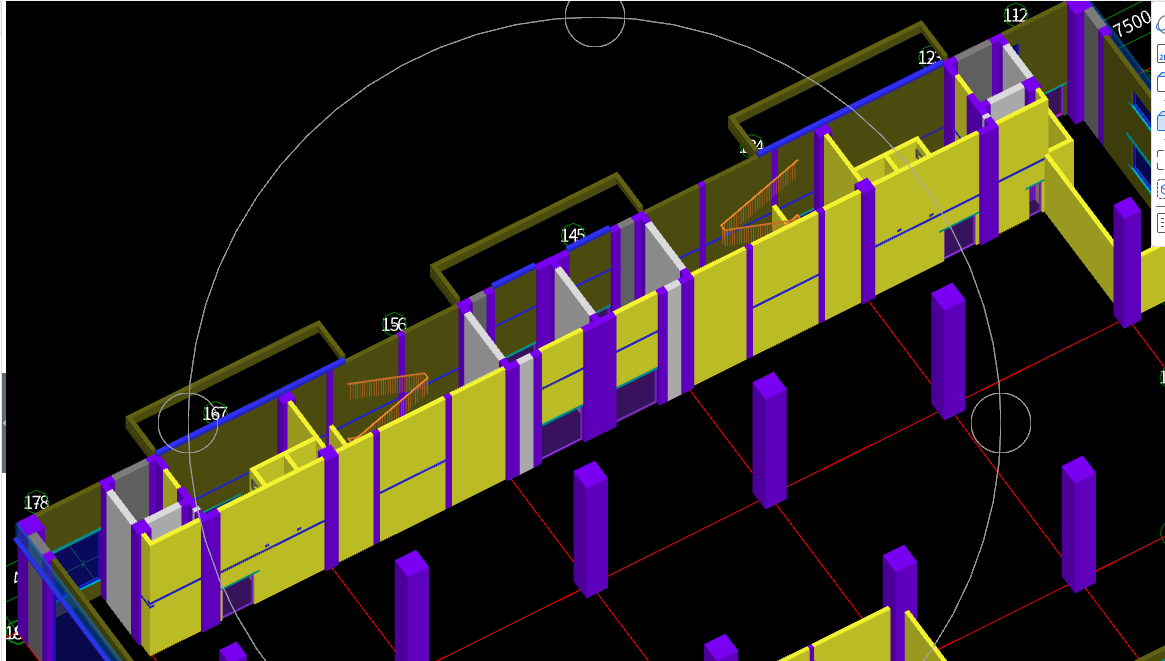Select grid axis label 145
Image resolution: width=1165 pixels, height=661 pixels.
[573, 235]
